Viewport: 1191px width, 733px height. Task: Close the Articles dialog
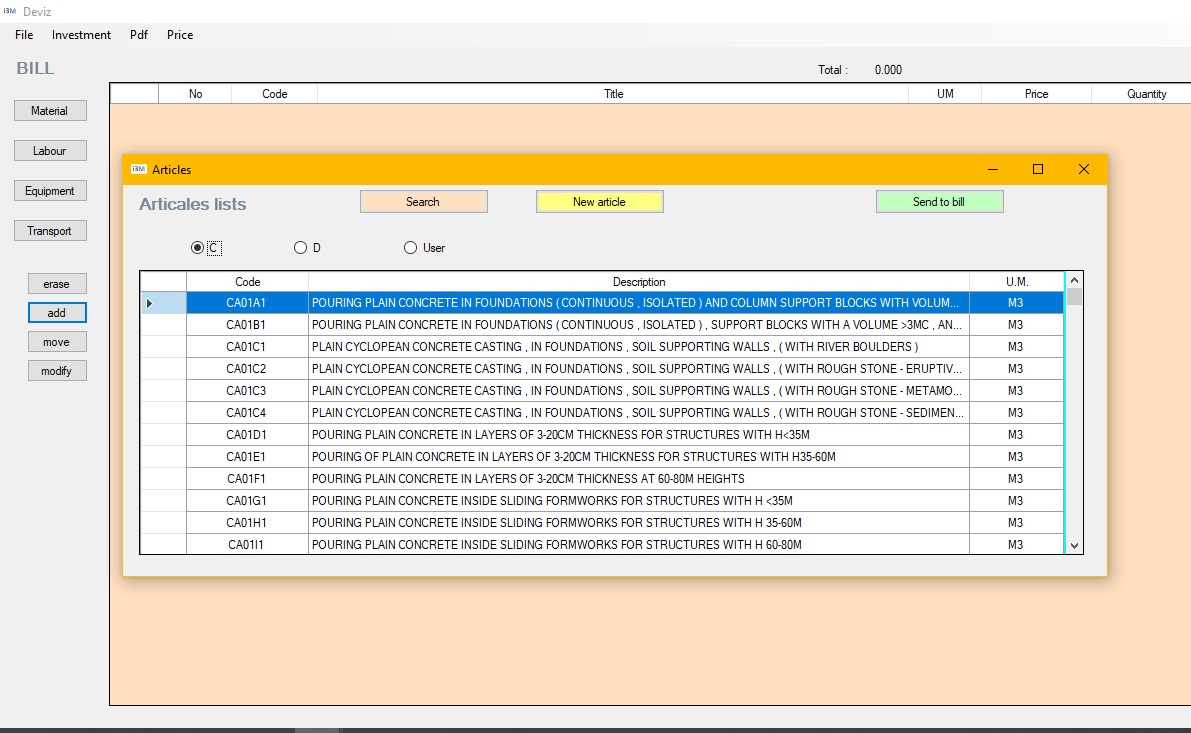click(1084, 169)
